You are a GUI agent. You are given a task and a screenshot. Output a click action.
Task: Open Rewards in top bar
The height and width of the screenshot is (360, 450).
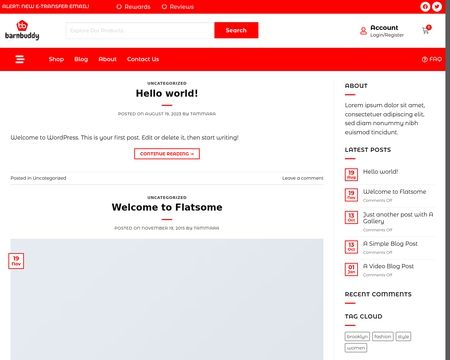coord(133,7)
